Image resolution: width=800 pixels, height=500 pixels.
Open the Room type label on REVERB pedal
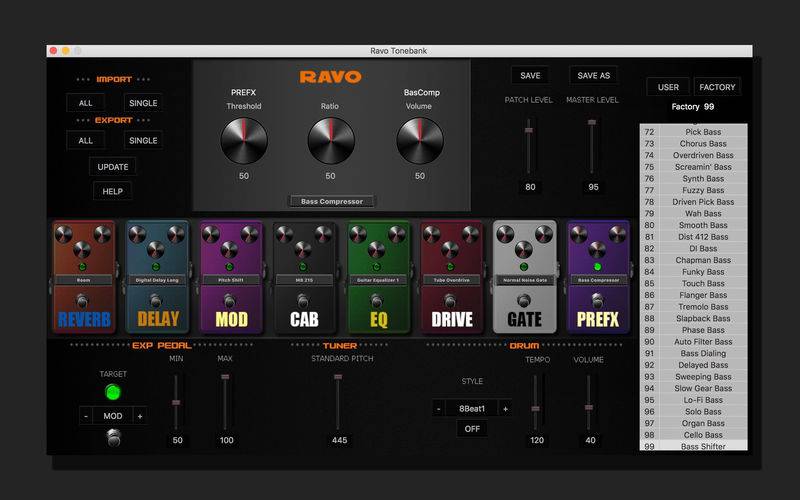click(83, 280)
